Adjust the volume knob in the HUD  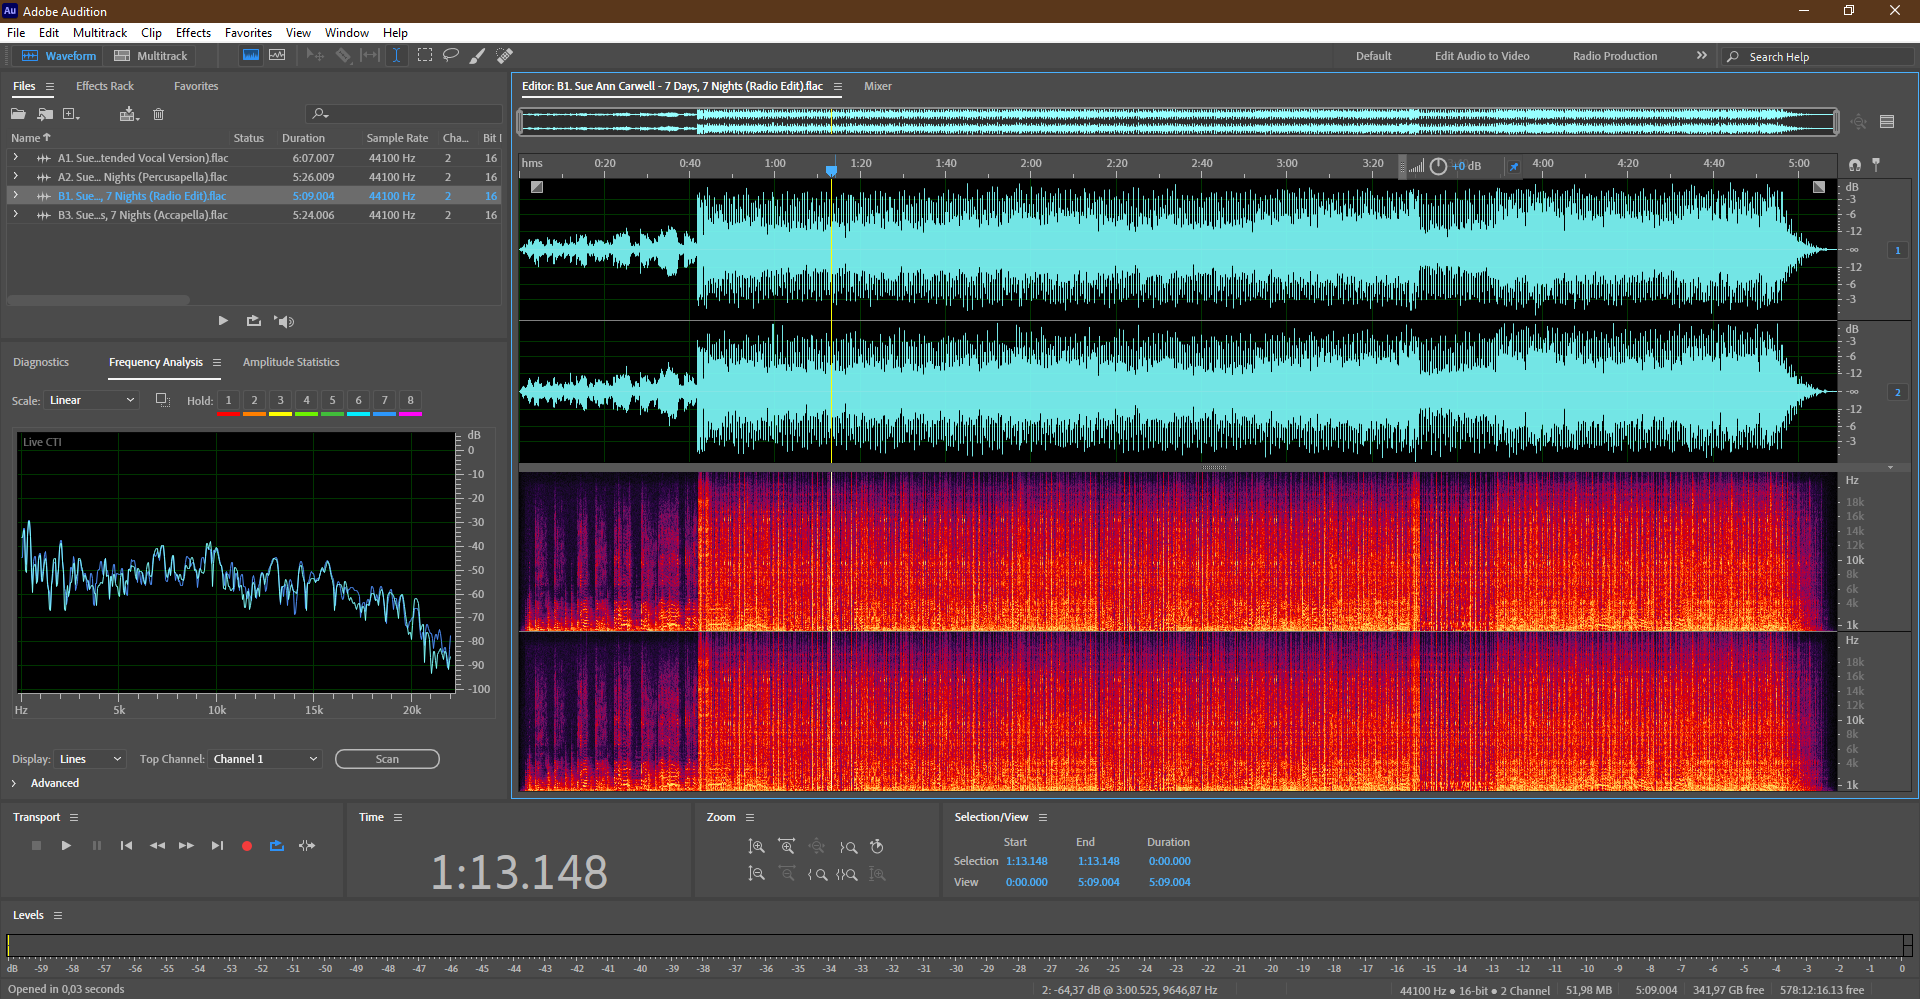(1438, 166)
